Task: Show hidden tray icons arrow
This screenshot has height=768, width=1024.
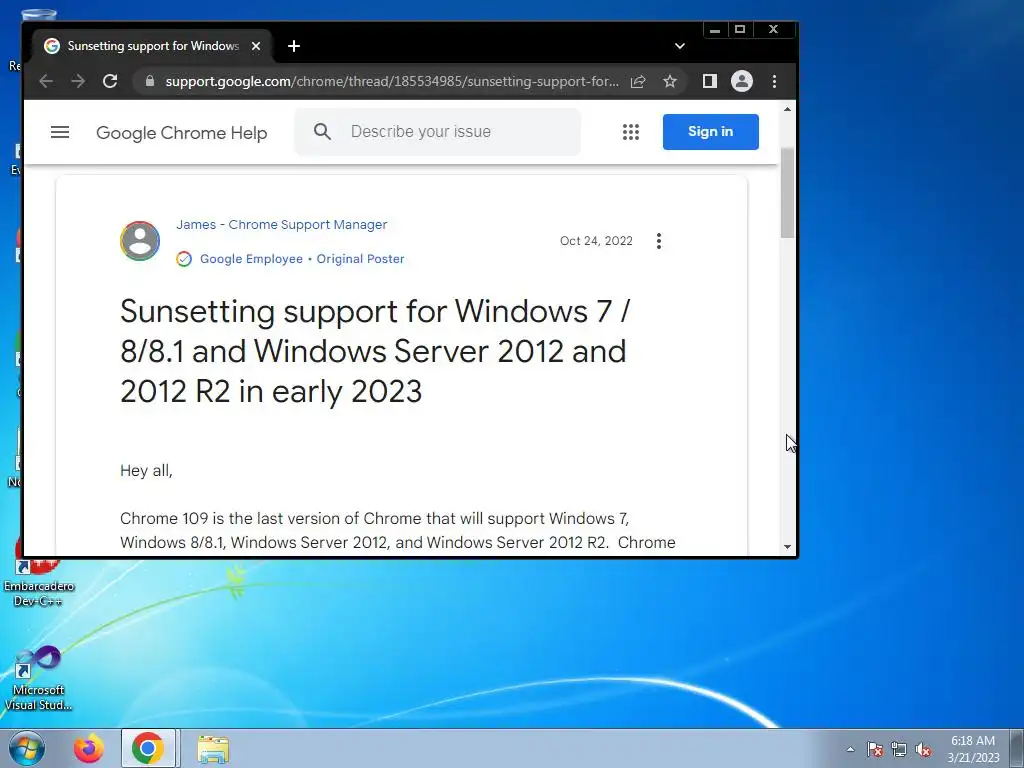Action: (850, 749)
